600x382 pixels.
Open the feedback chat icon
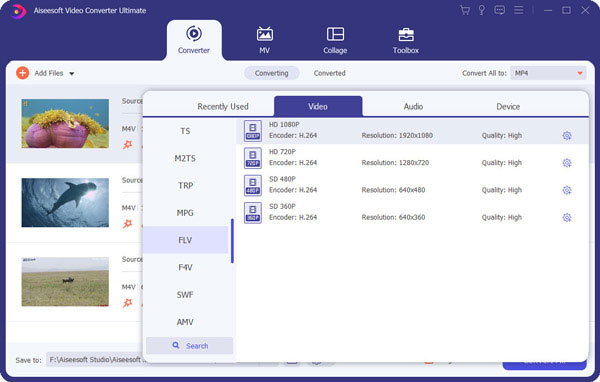499,10
